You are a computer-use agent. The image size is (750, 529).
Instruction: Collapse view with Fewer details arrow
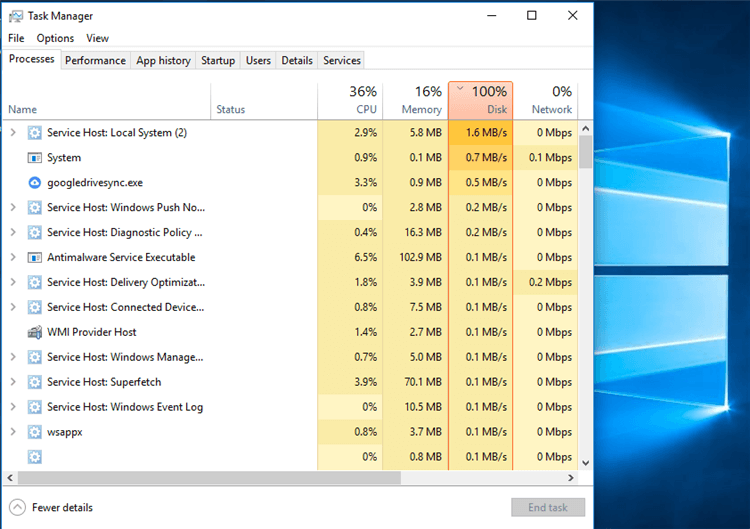pos(18,507)
